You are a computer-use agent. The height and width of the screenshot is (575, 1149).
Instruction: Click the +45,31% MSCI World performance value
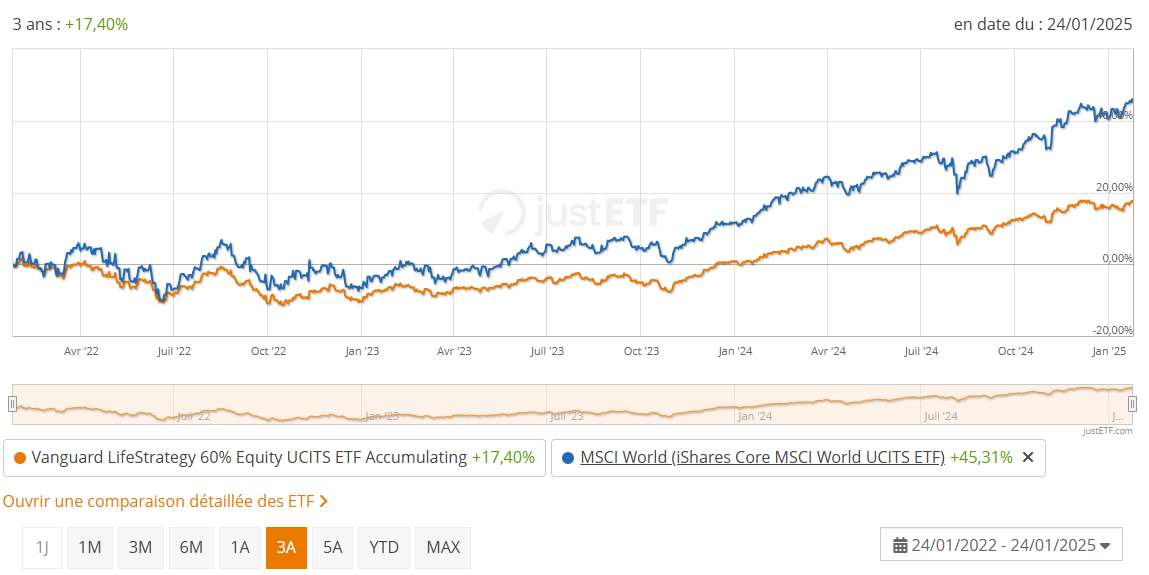click(981, 458)
